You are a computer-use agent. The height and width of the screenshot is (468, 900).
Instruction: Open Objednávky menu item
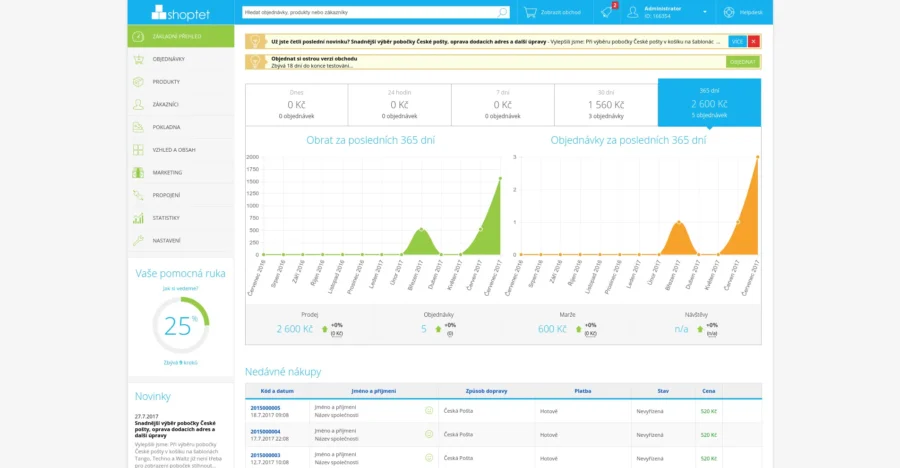pyautogui.click(x=181, y=59)
